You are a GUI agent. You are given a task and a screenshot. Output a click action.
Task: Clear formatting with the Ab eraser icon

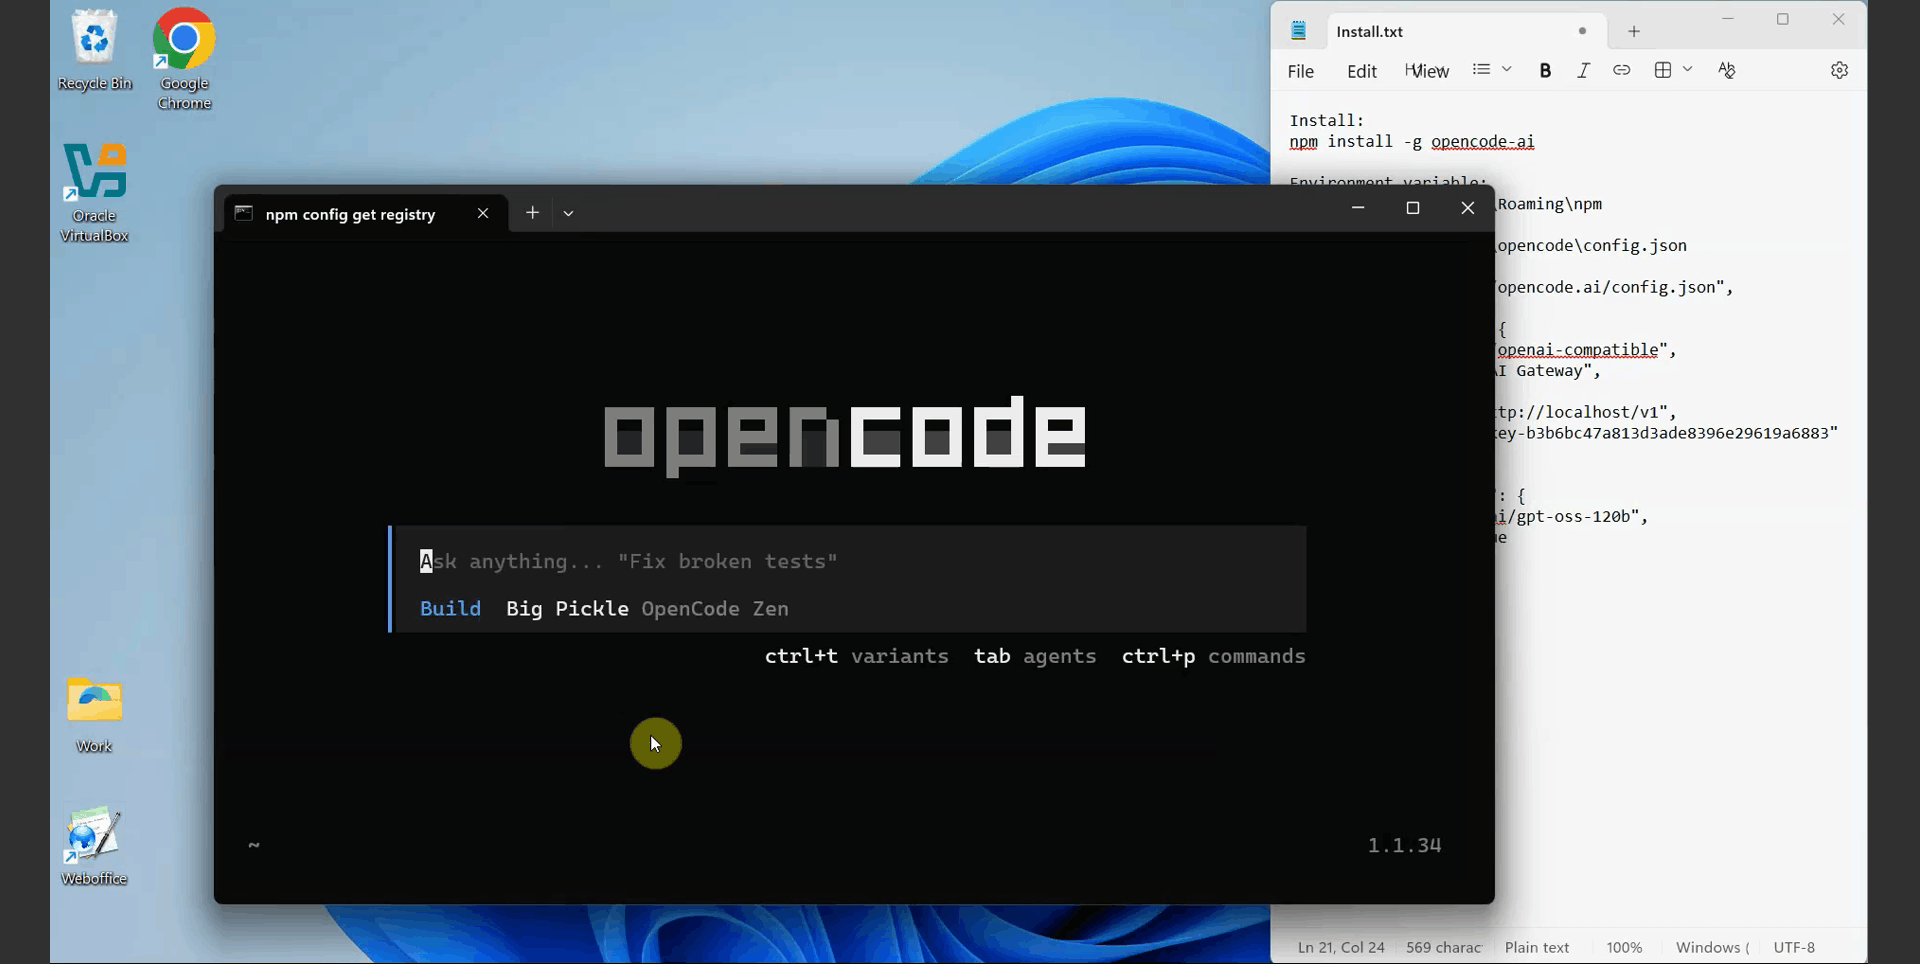point(1727,70)
